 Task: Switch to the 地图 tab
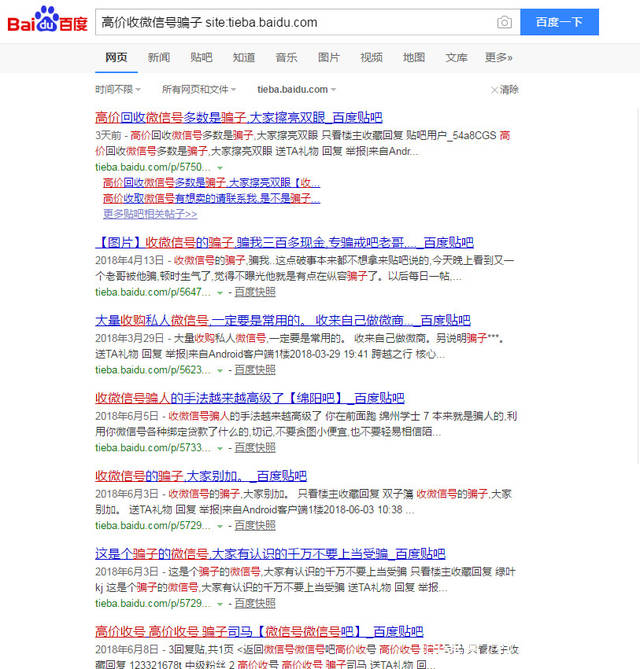[x=414, y=57]
